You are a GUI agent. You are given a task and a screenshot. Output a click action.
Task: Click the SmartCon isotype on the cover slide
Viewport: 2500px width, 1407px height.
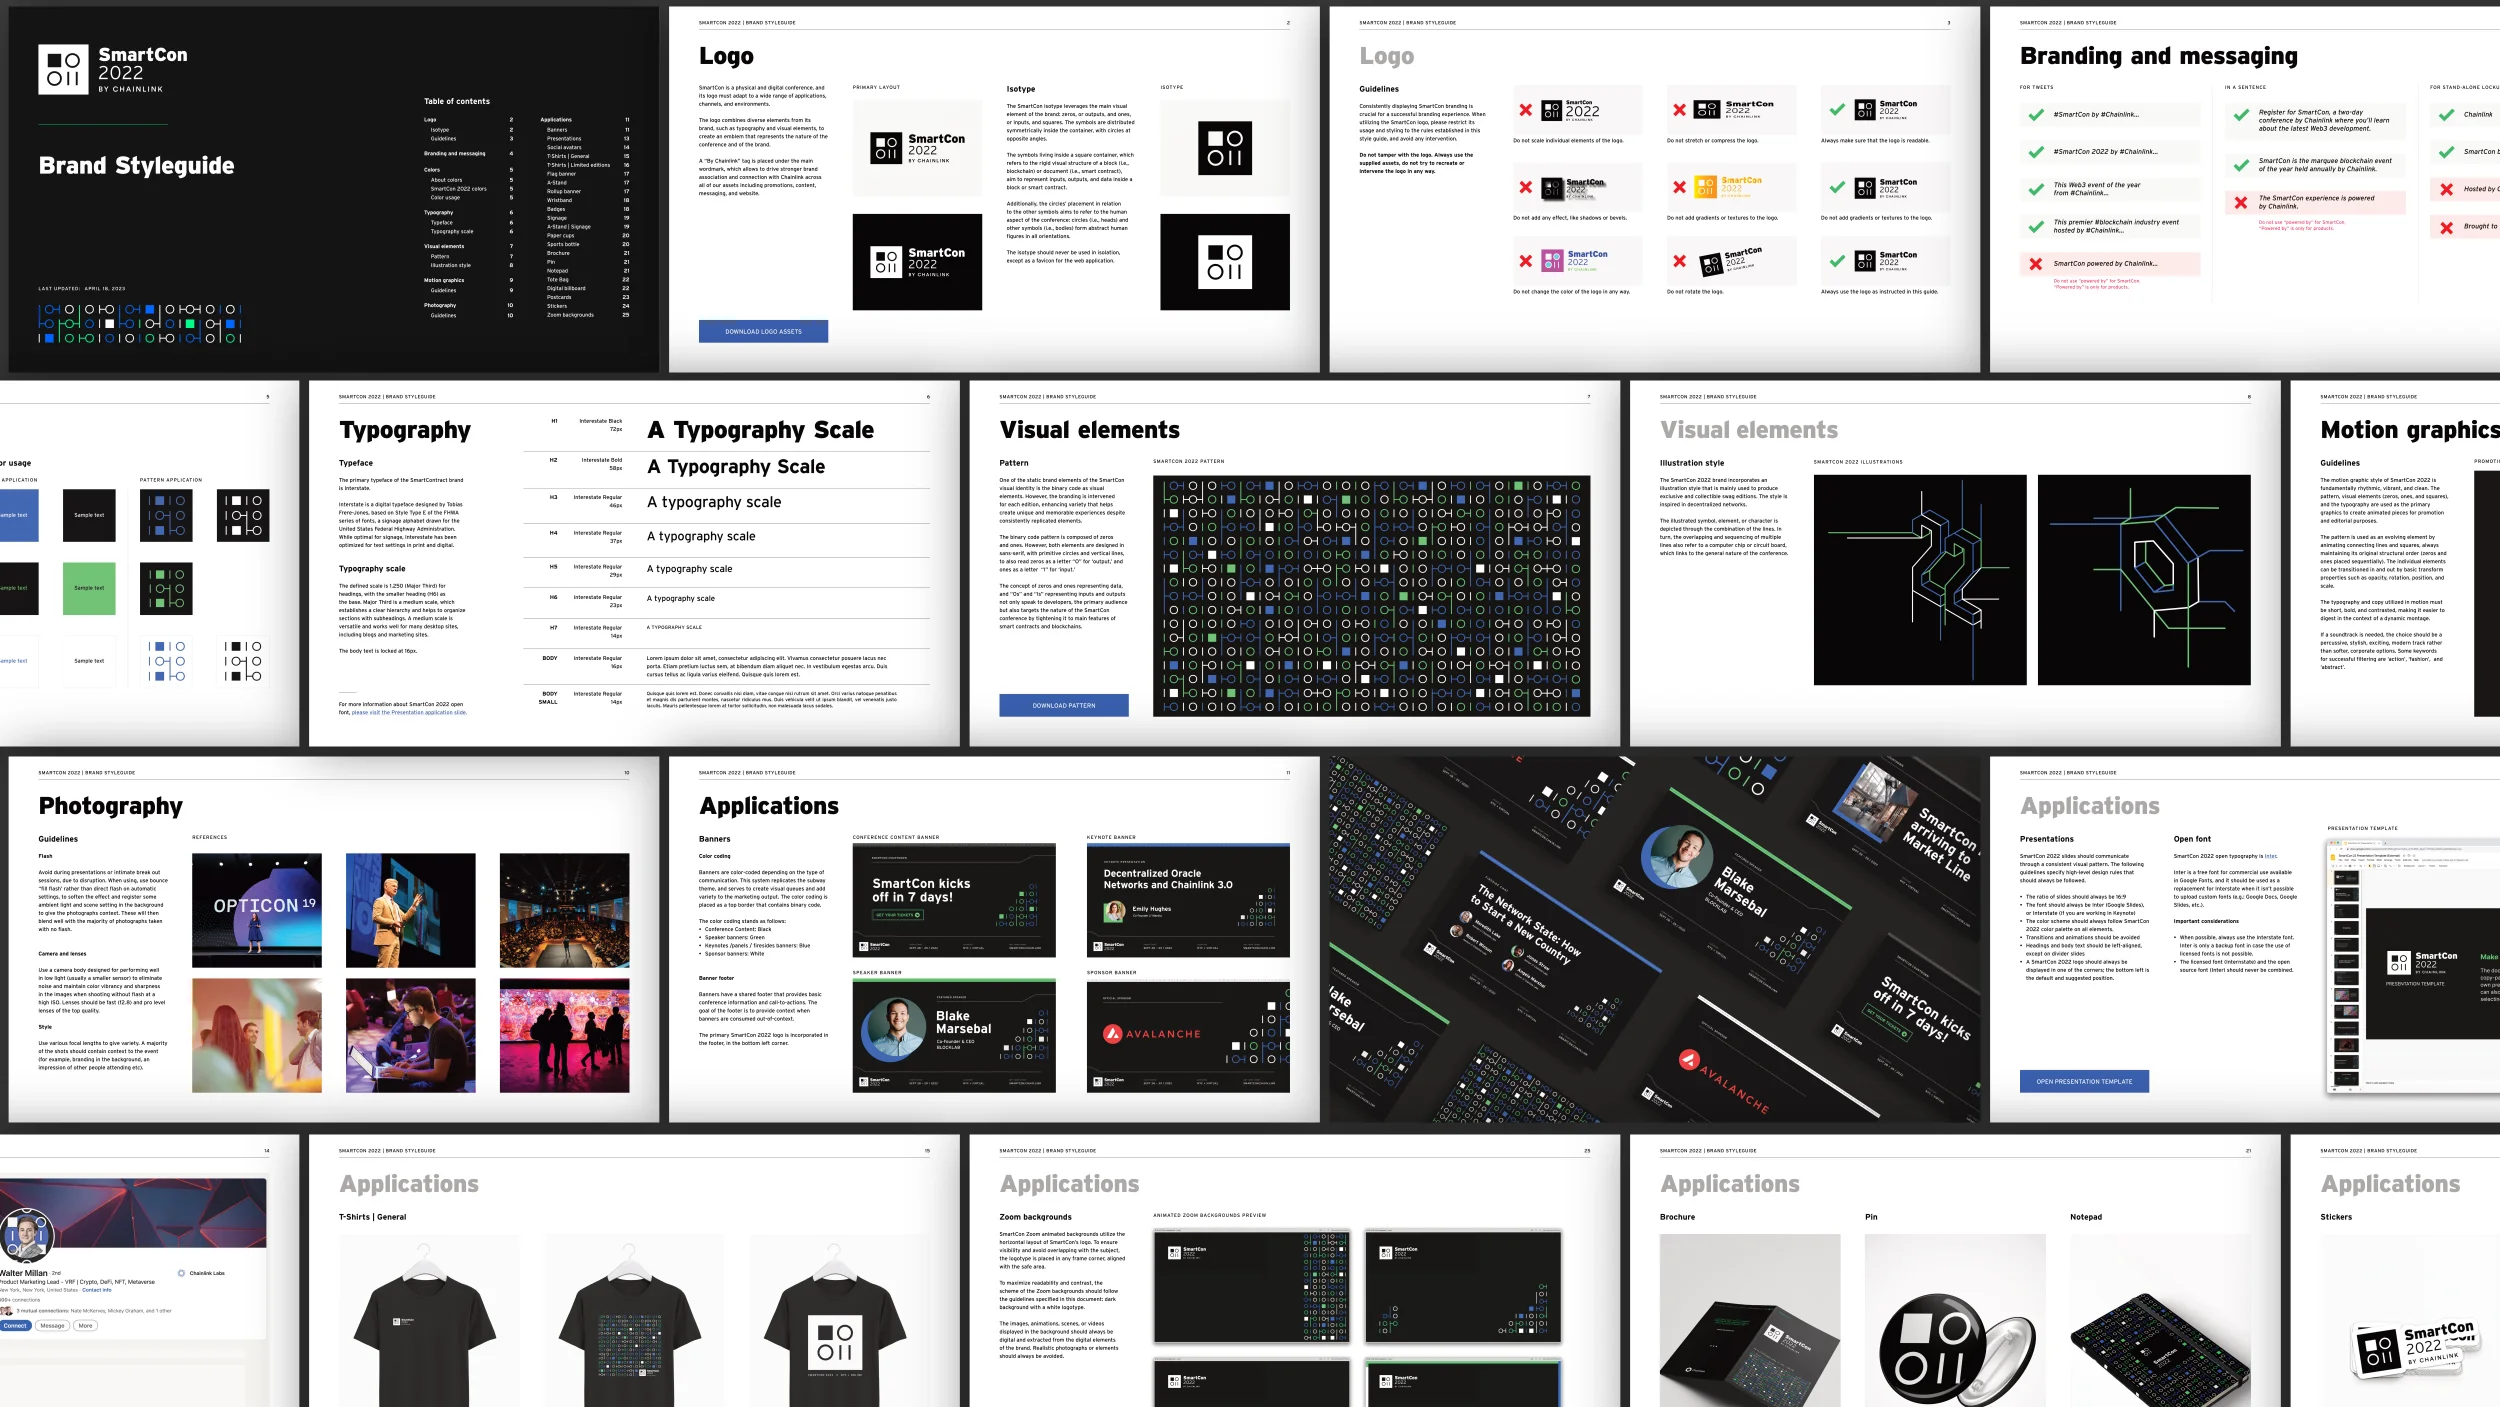click(x=63, y=68)
